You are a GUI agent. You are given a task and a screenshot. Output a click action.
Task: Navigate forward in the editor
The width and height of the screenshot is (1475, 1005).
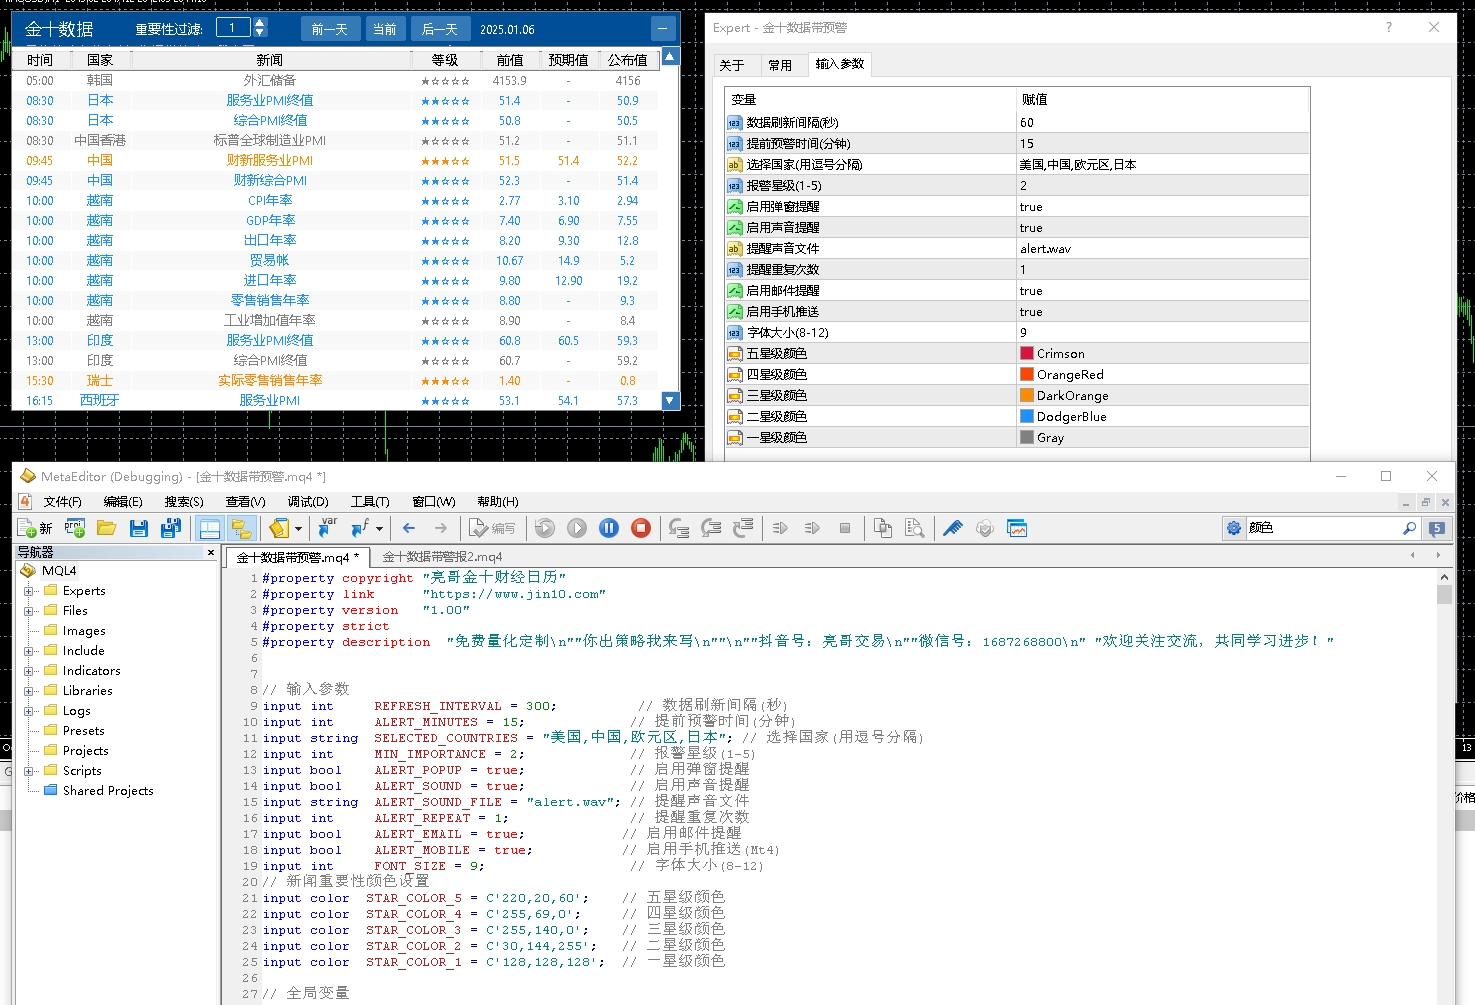coord(441,528)
